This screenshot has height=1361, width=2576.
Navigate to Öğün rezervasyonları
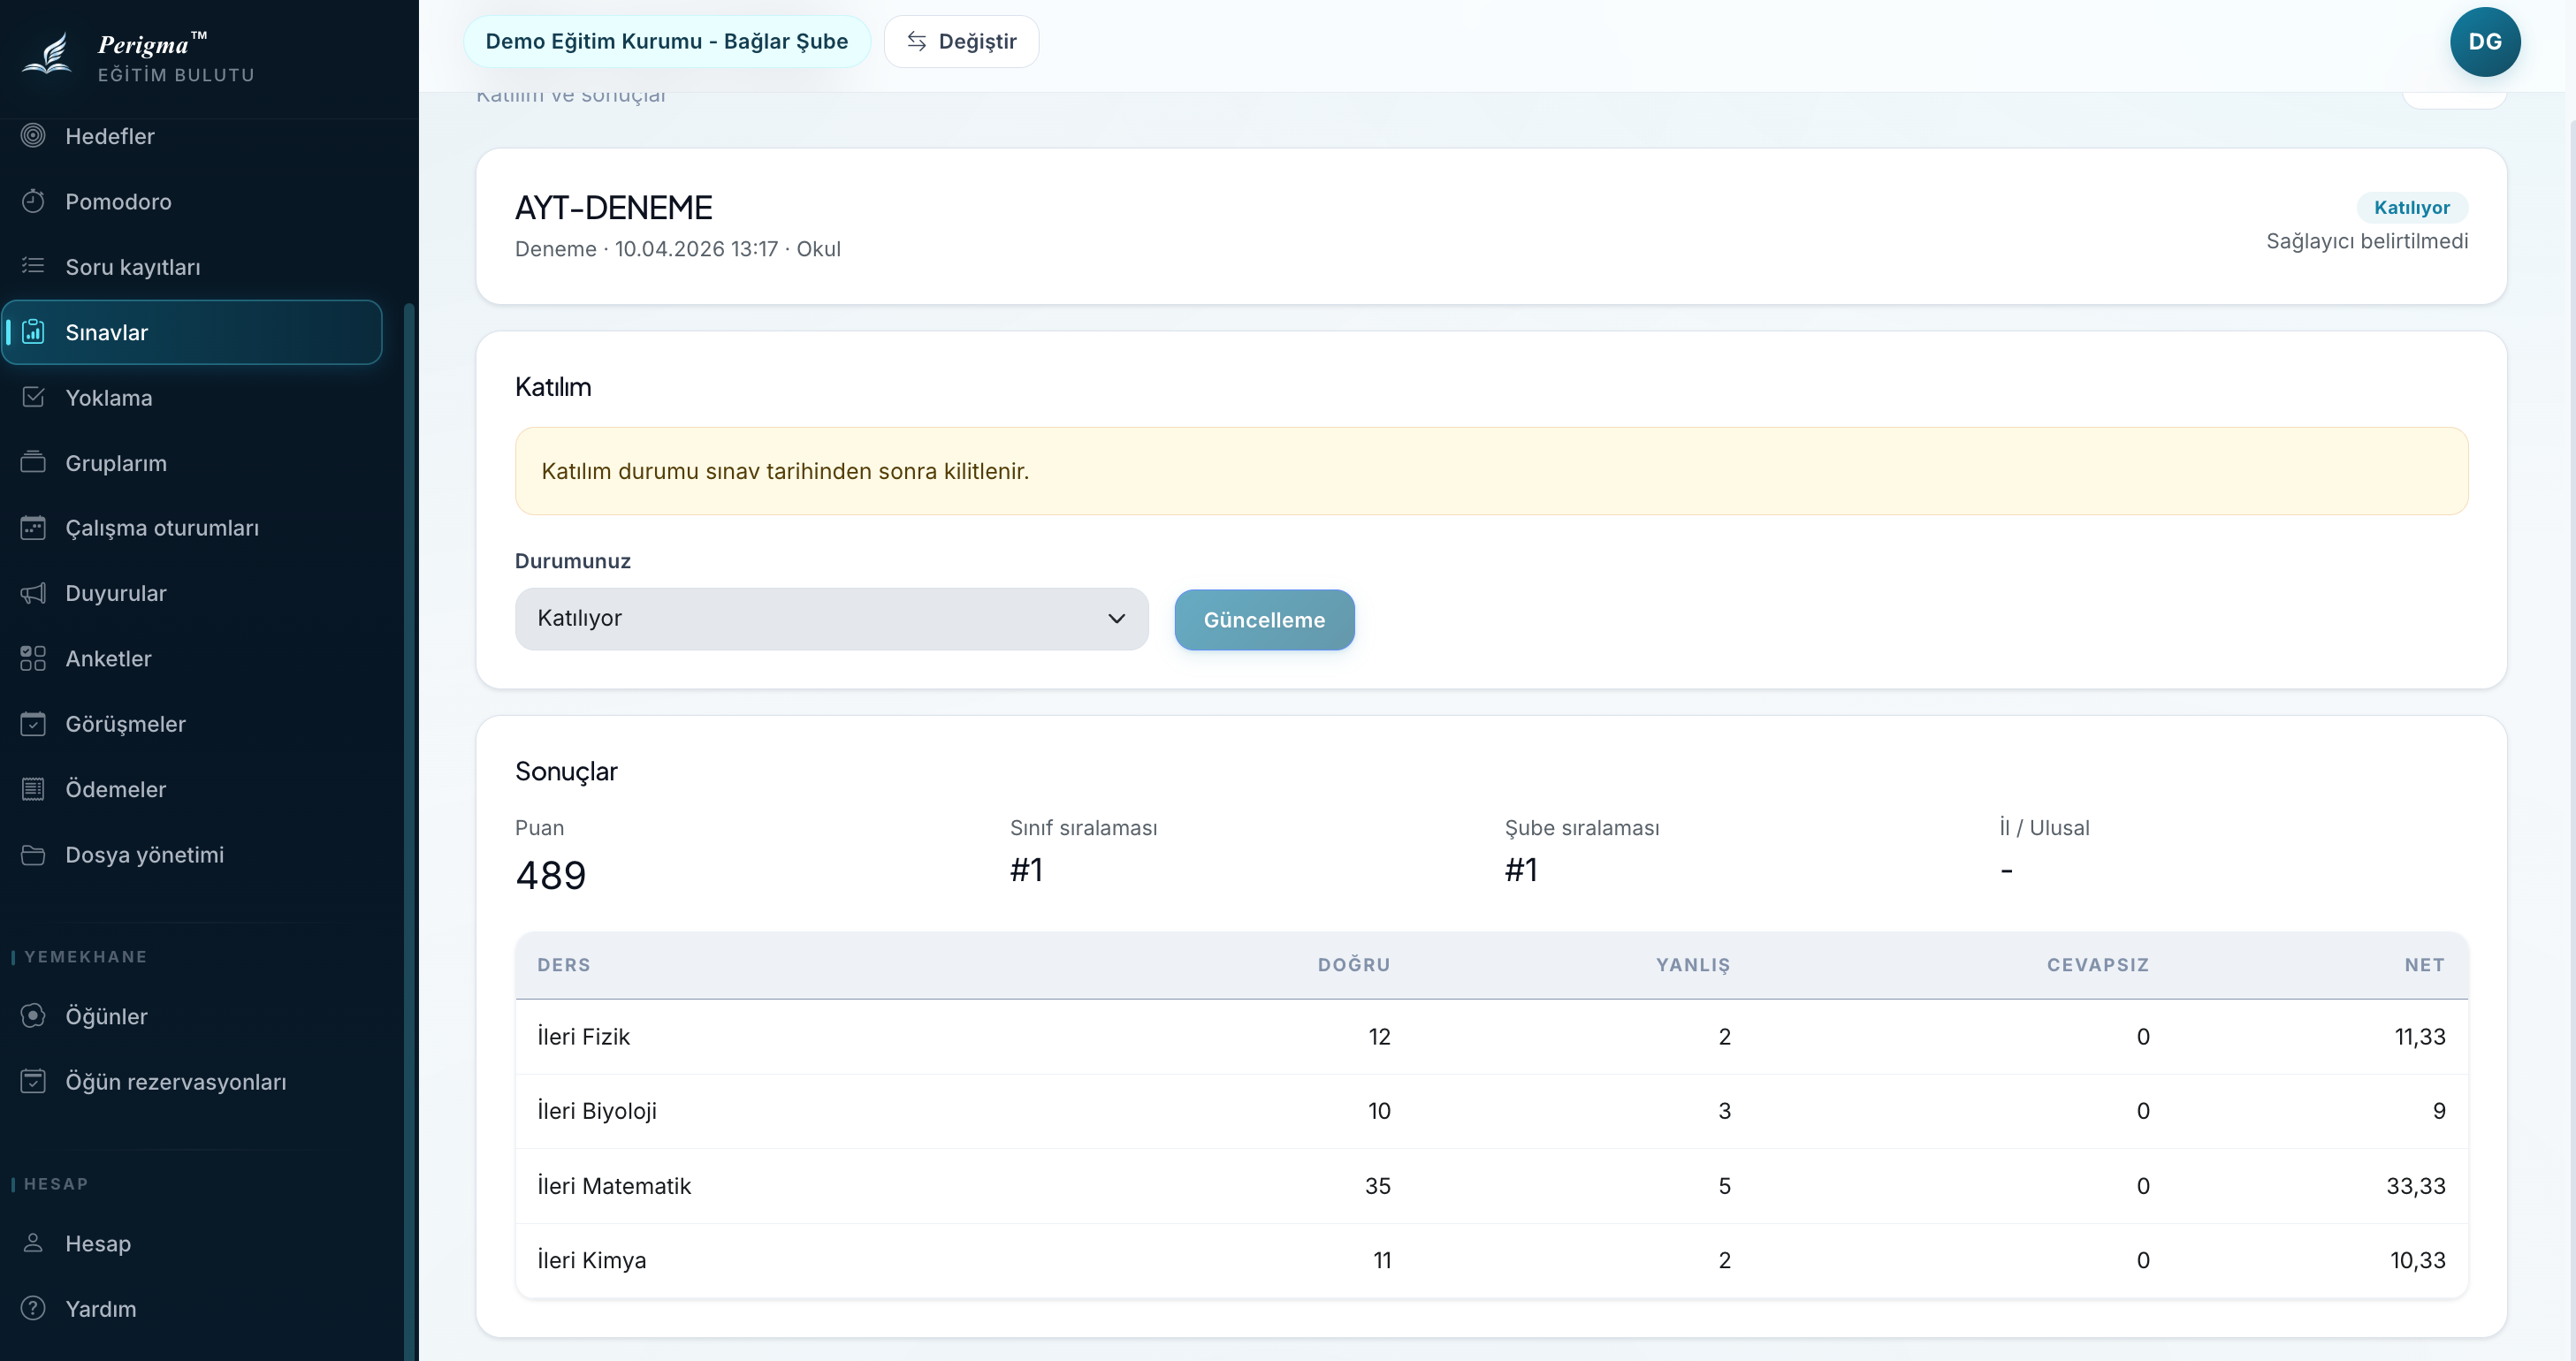point(192,1082)
